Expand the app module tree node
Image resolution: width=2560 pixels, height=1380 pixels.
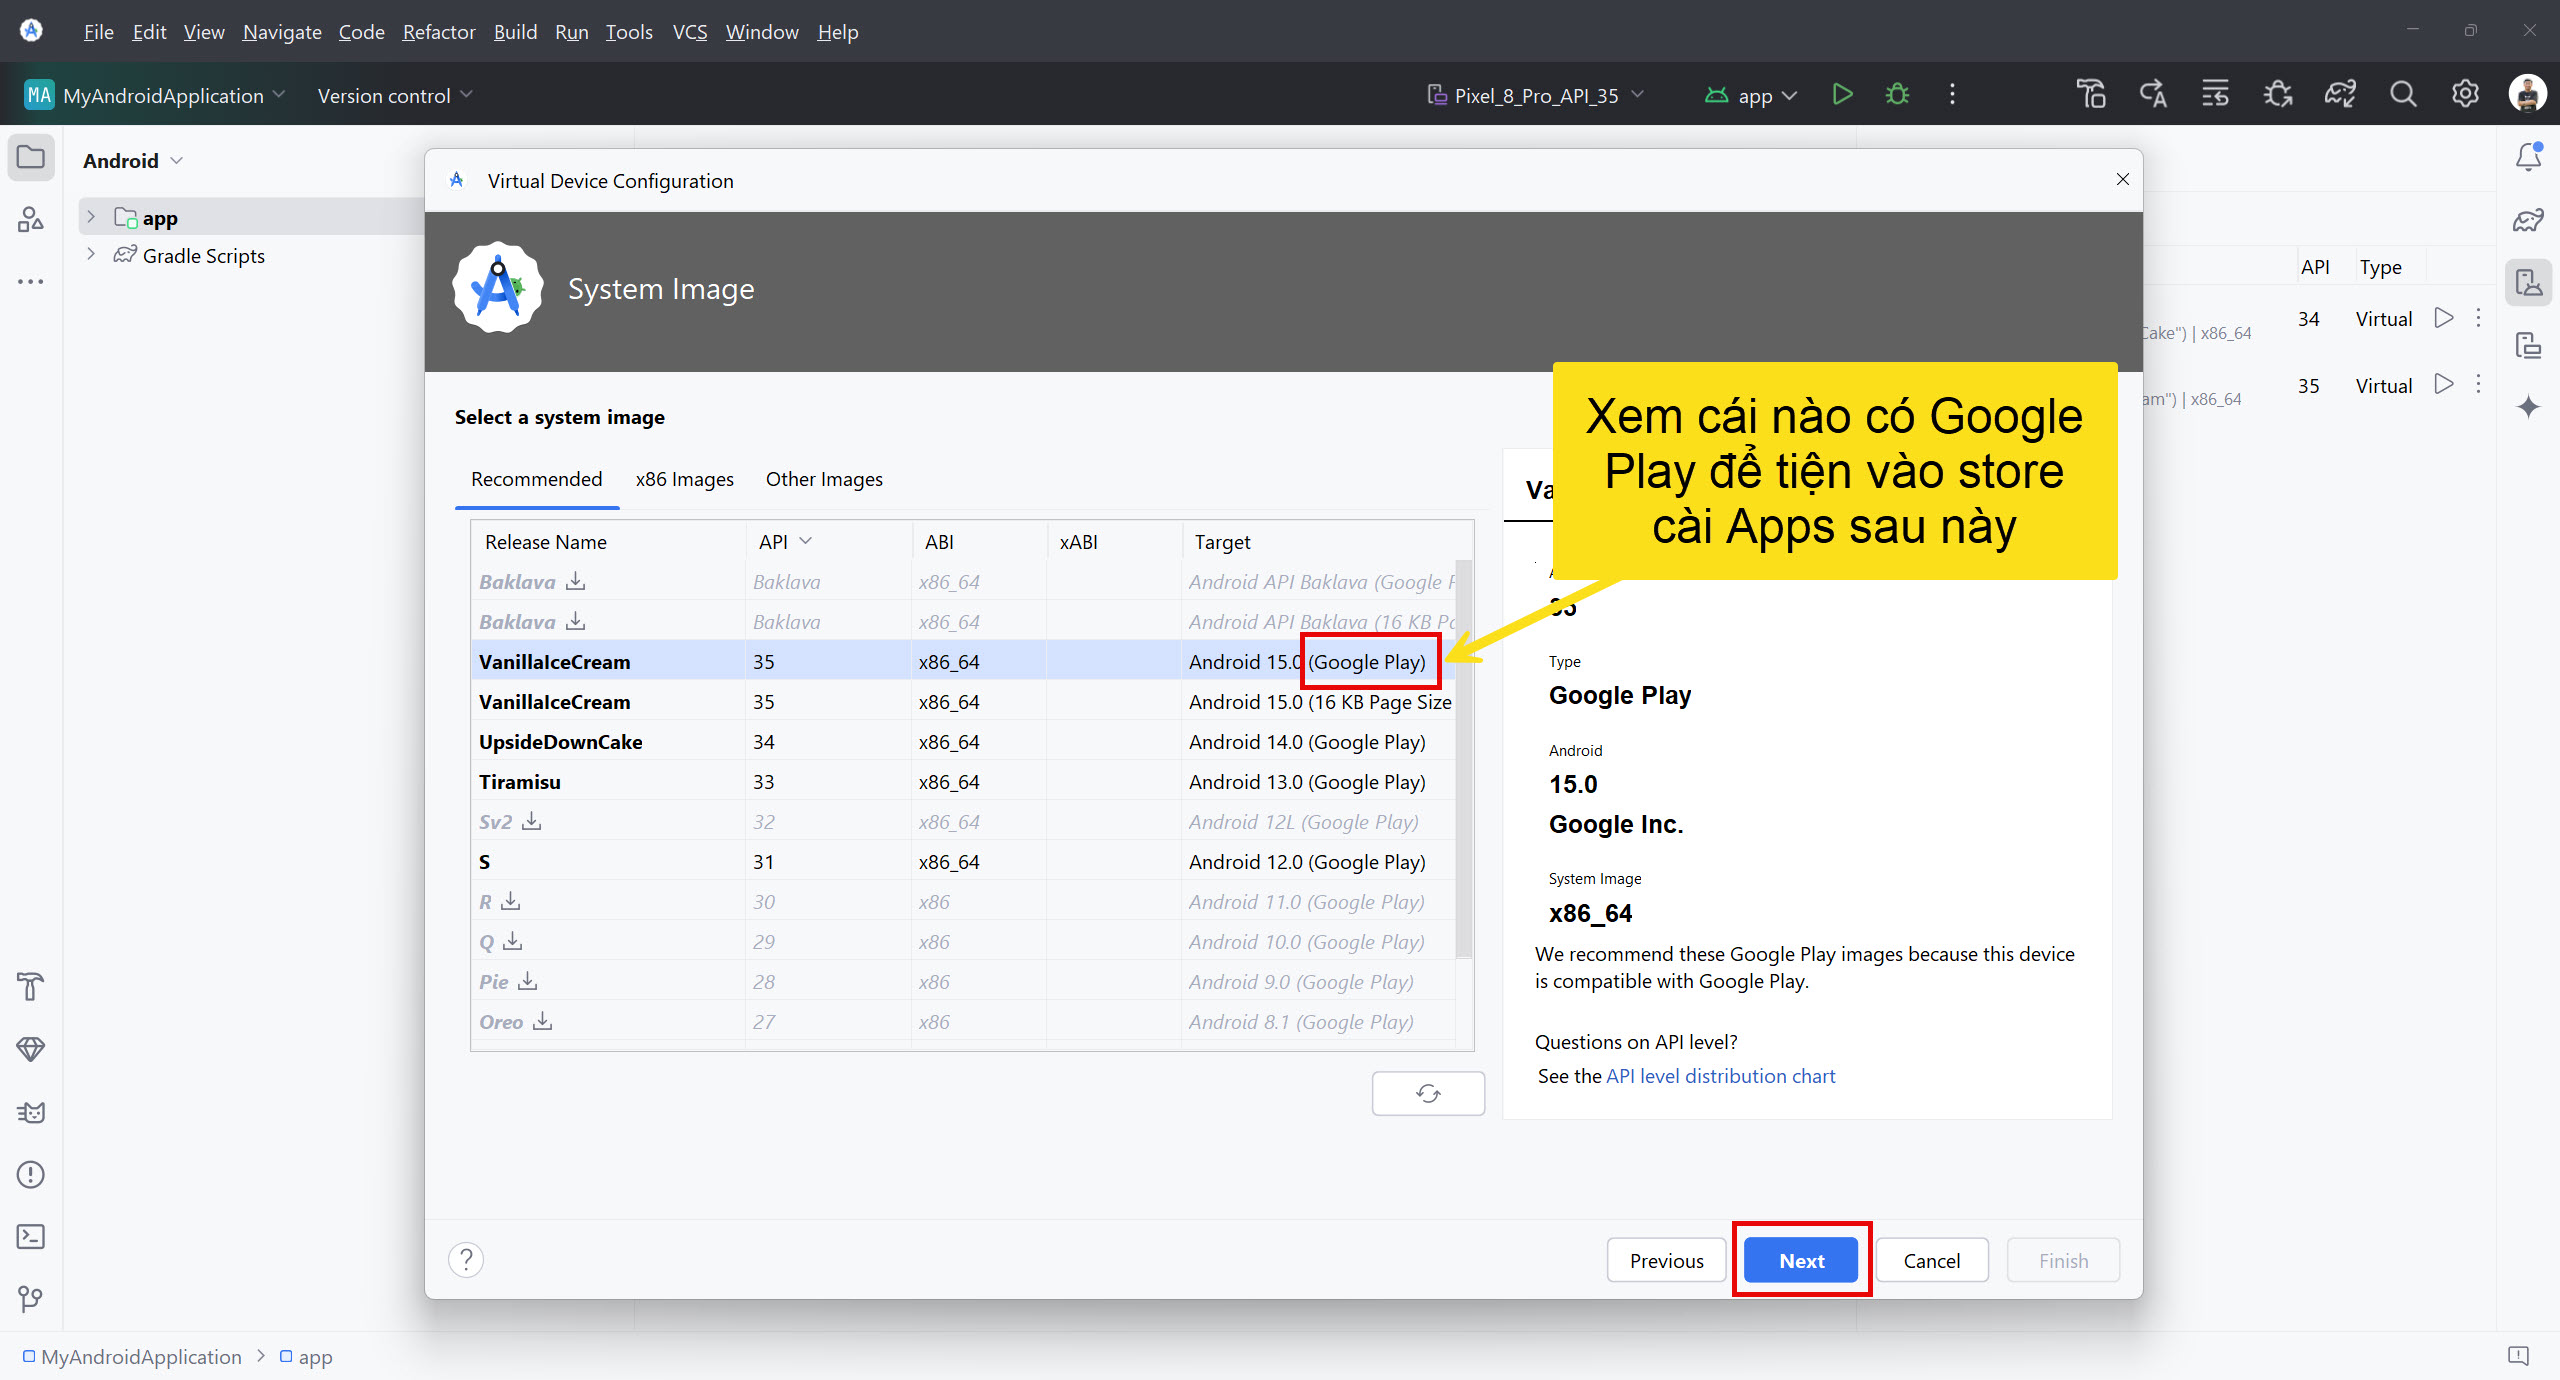click(91, 217)
